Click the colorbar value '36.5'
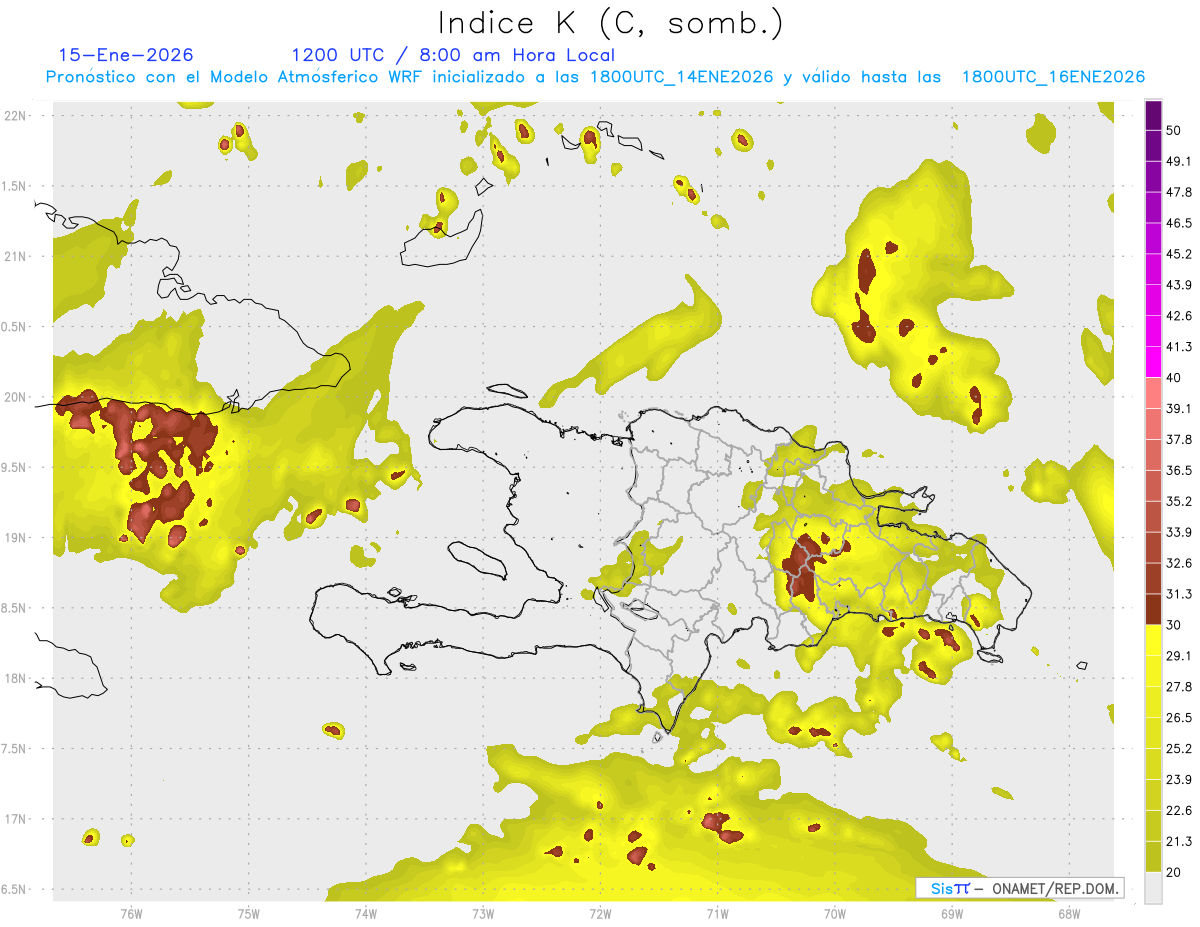The width and height of the screenshot is (1200, 927). [1179, 470]
